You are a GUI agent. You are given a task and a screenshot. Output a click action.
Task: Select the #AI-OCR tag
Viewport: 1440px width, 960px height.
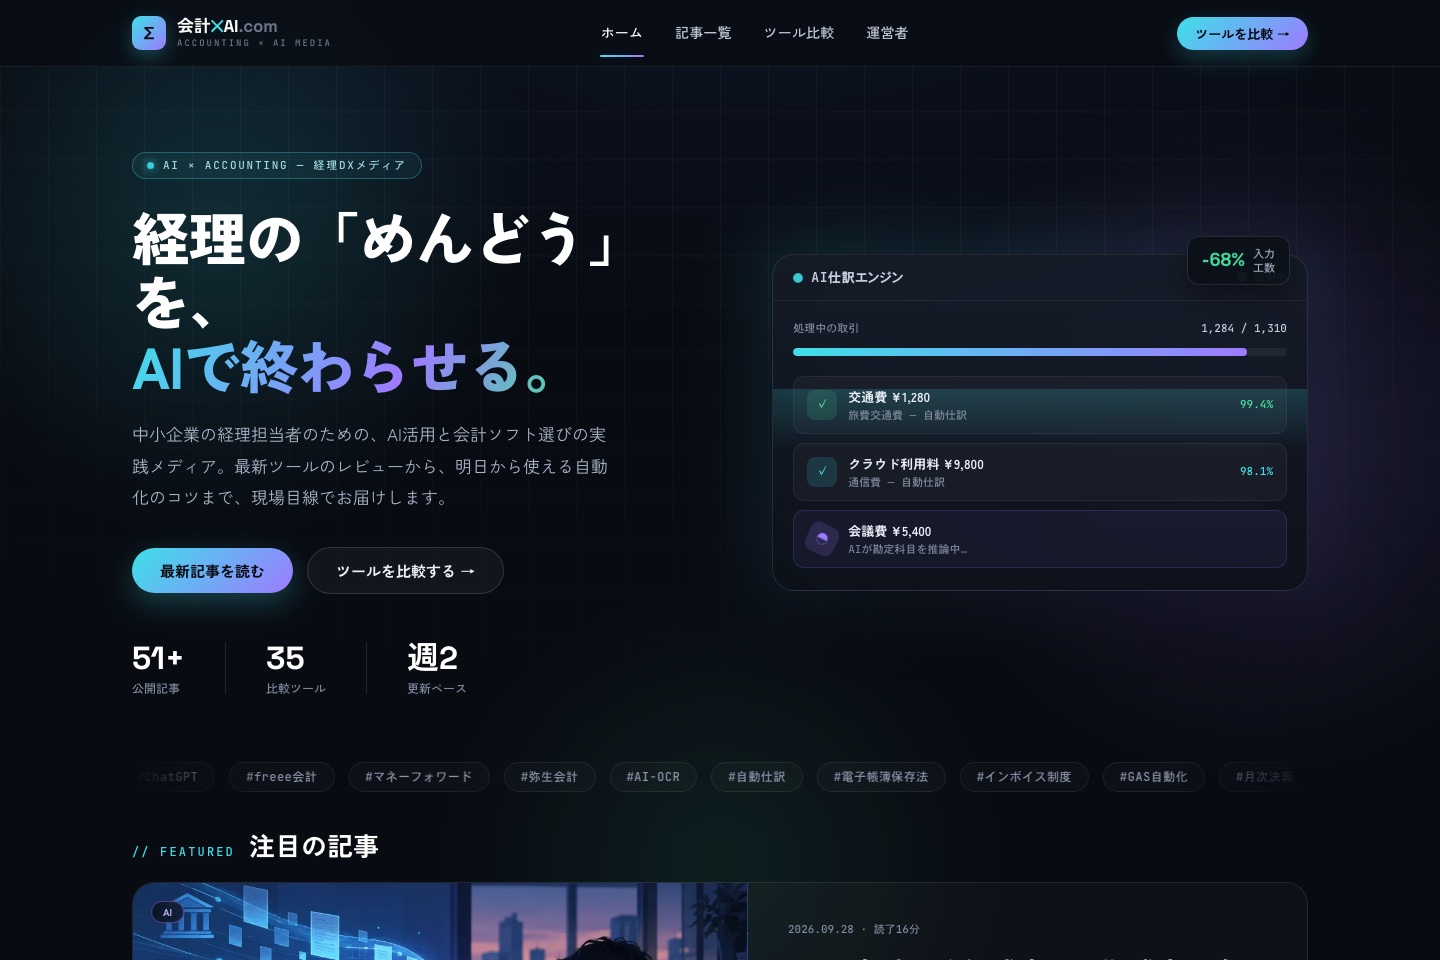click(653, 777)
